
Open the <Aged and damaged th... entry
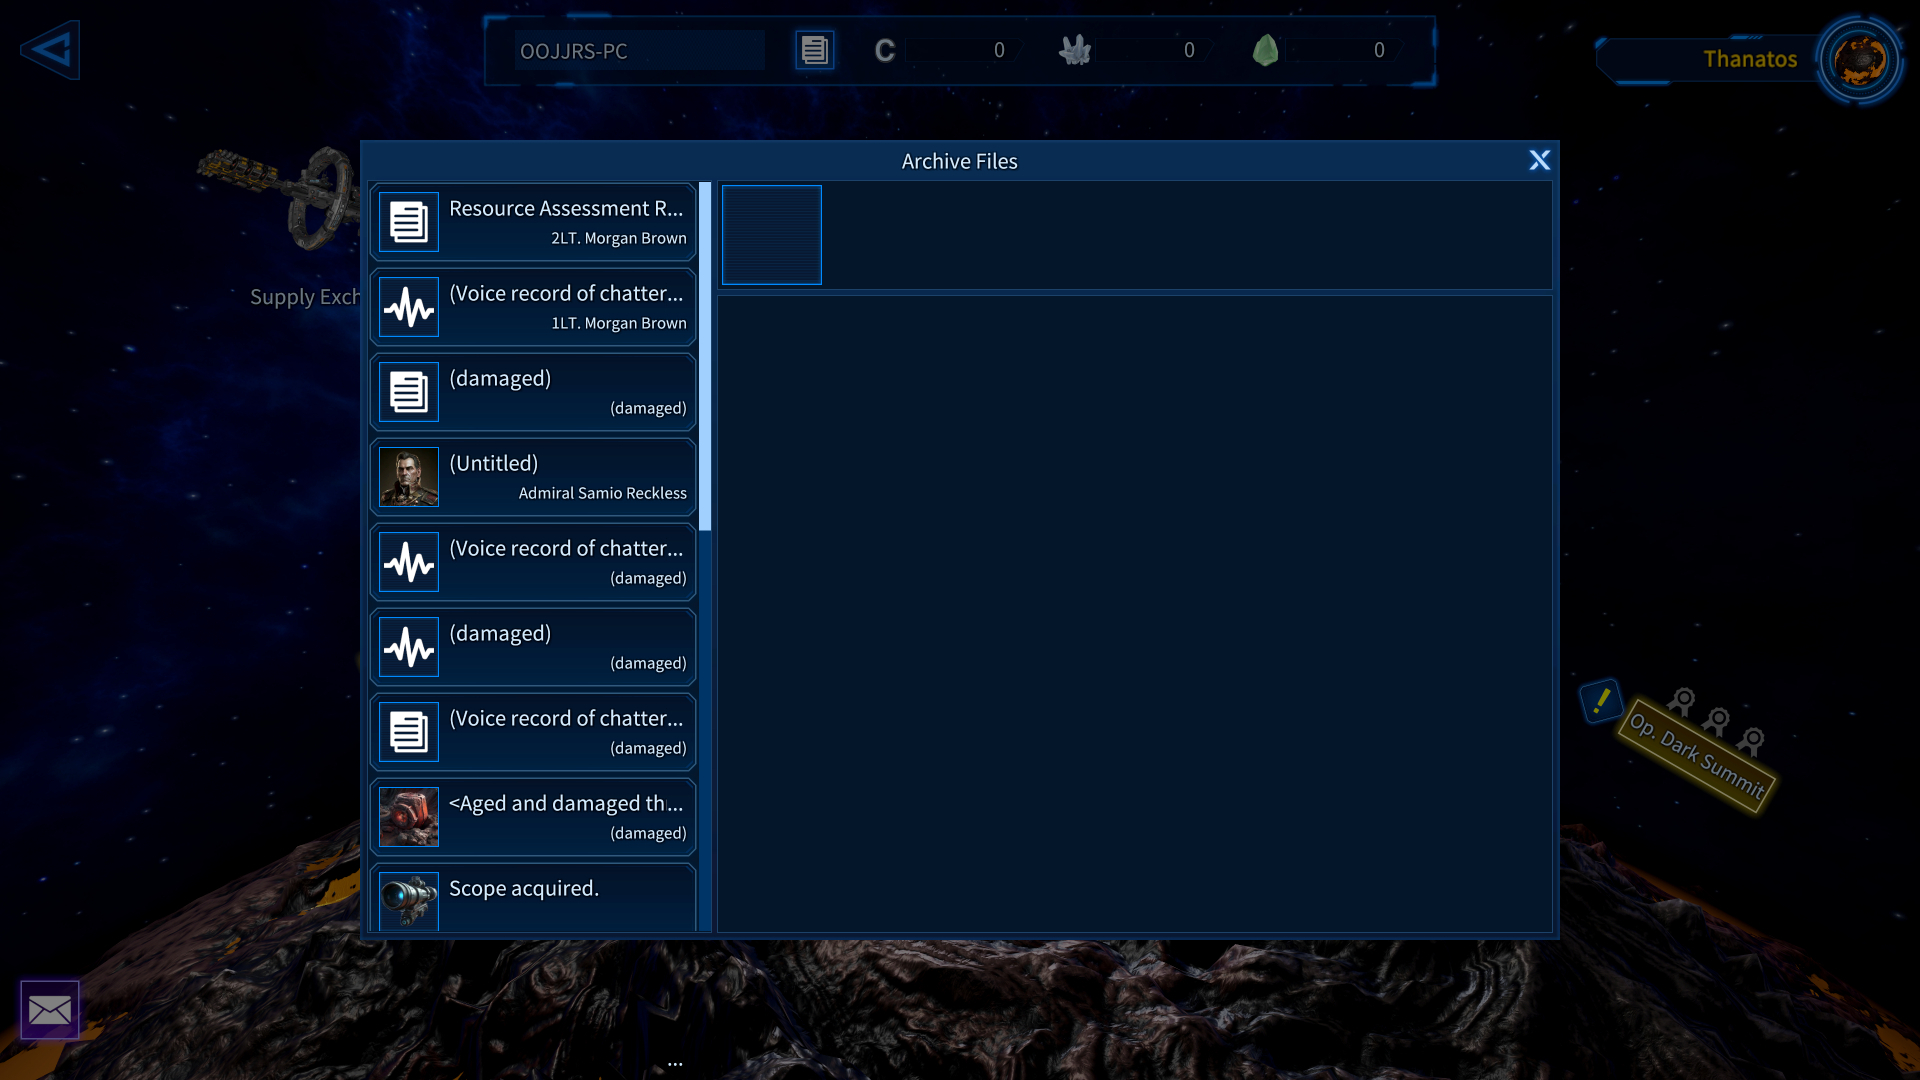[533, 817]
